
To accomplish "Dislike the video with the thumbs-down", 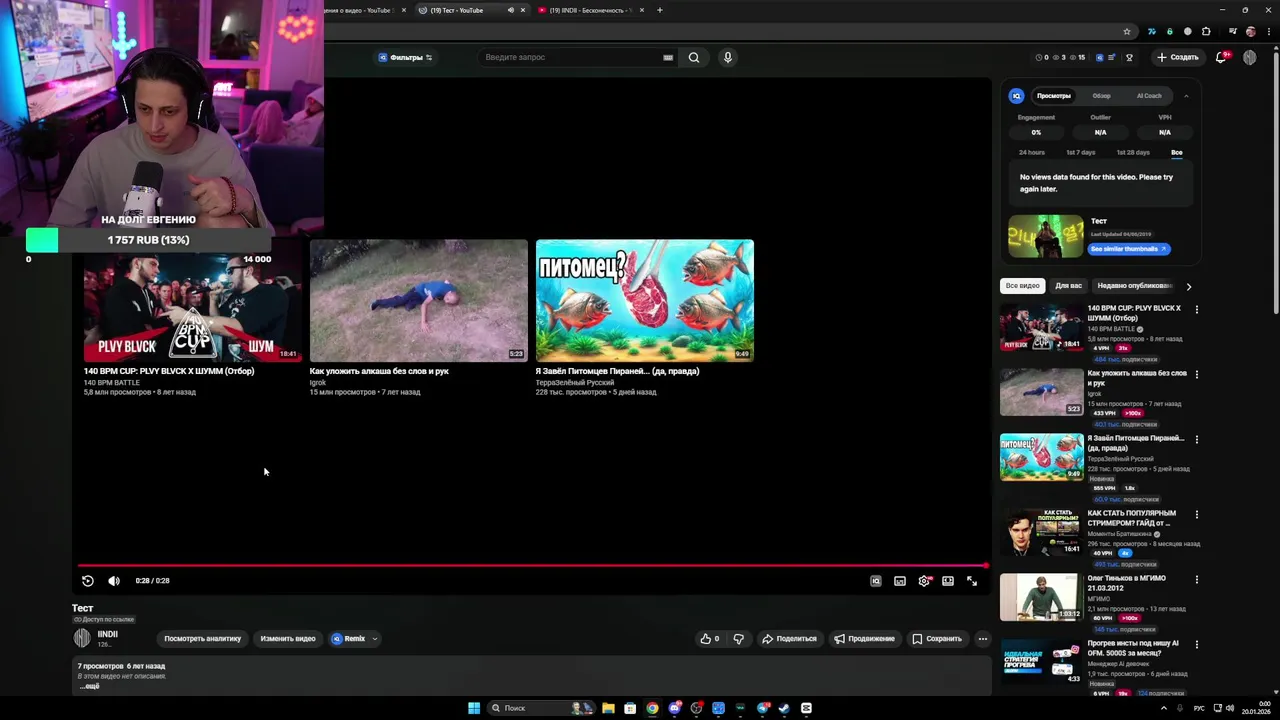I will [x=739, y=639].
